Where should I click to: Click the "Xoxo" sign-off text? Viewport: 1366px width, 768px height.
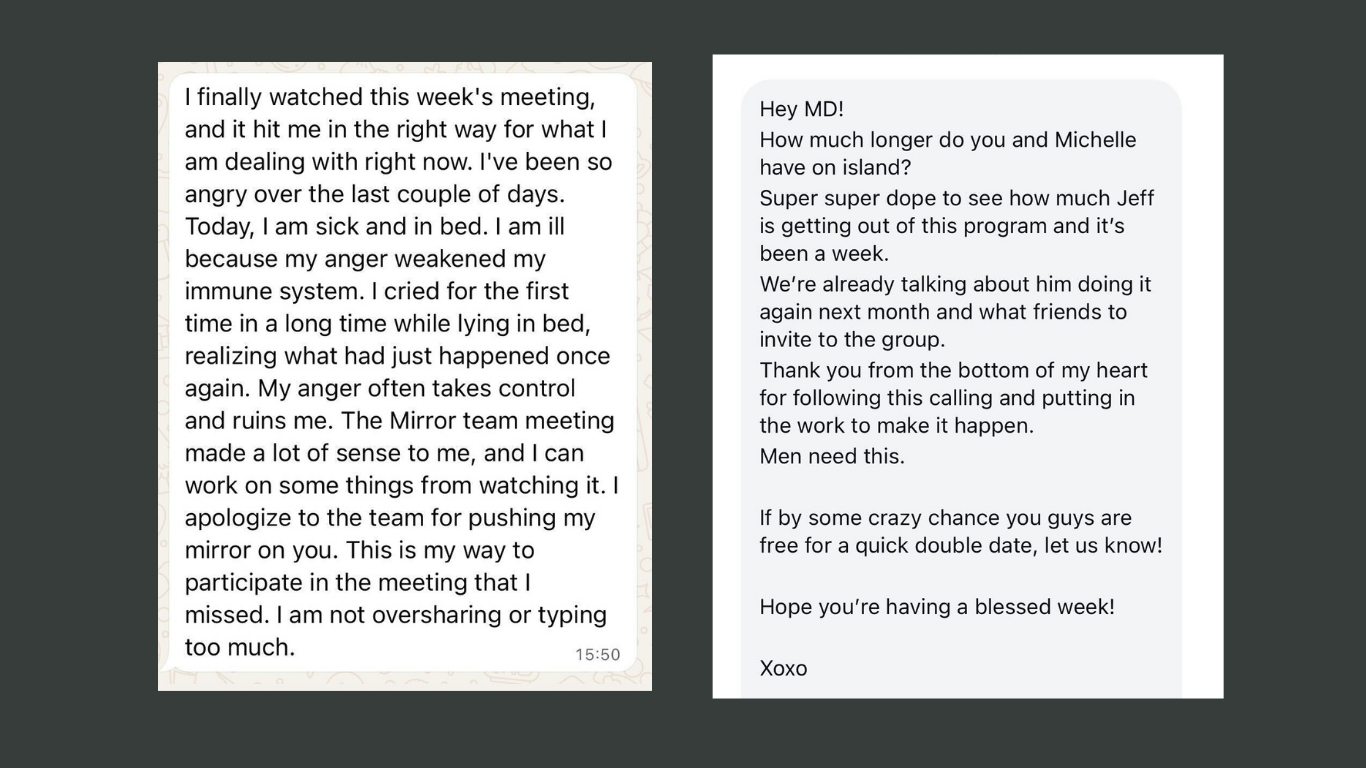tap(783, 668)
